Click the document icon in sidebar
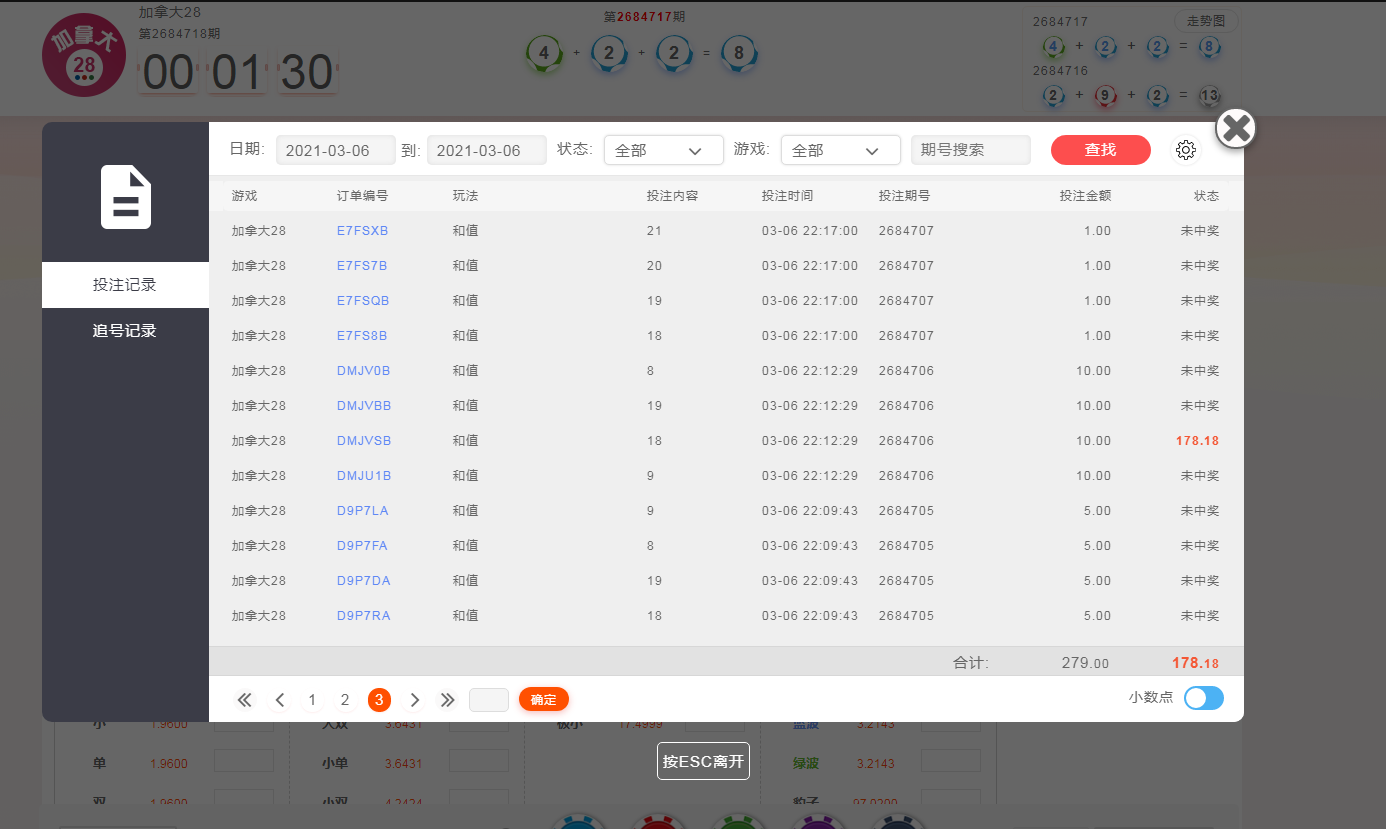The height and width of the screenshot is (829, 1386). click(126, 197)
